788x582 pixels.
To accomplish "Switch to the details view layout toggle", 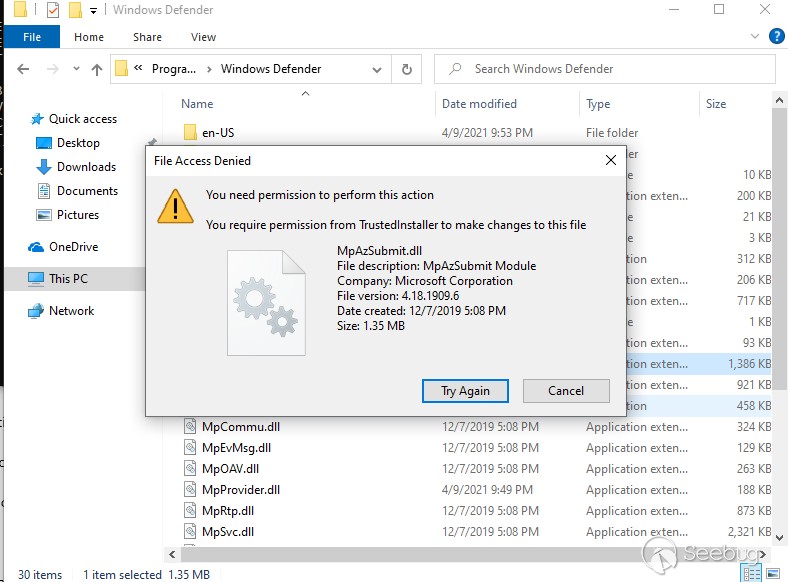I will [750, 573].
